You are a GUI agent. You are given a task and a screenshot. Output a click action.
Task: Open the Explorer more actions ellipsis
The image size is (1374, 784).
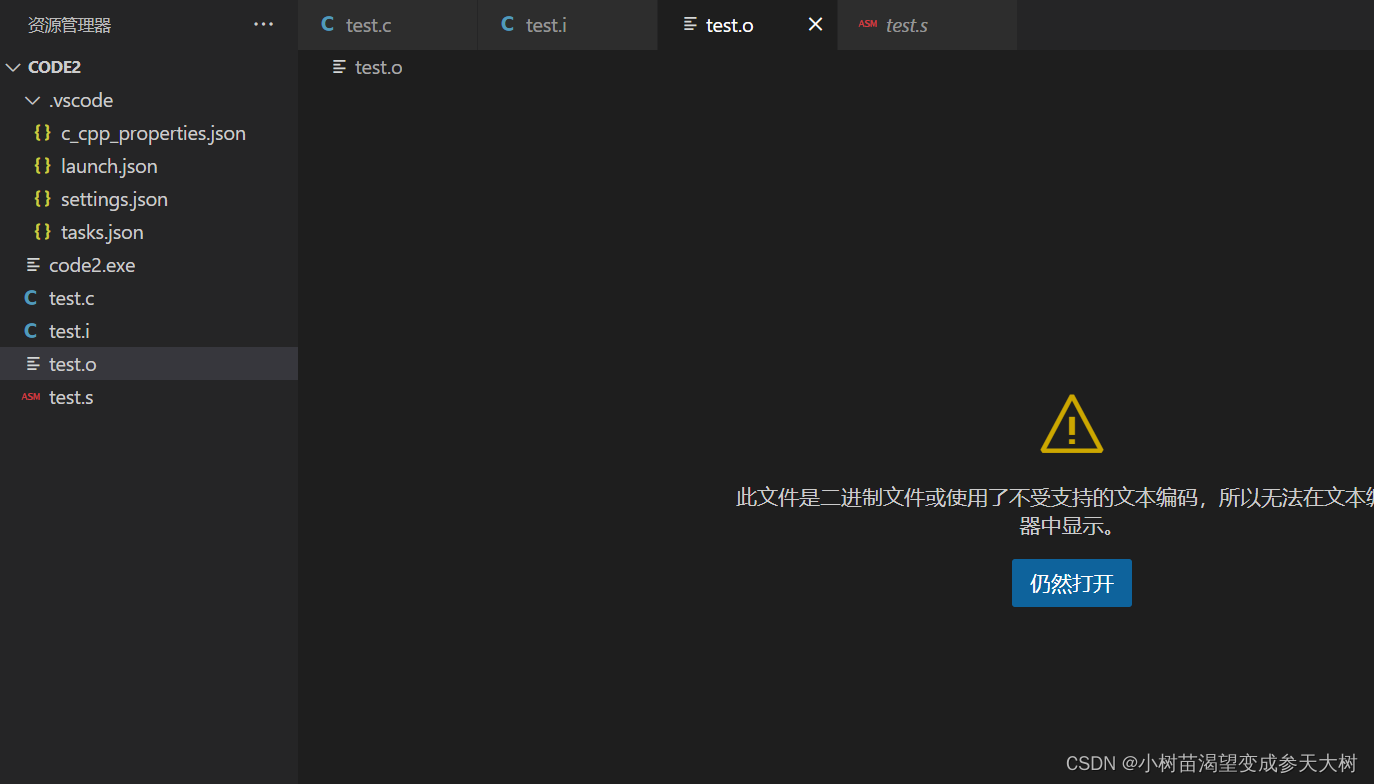pyautogui.click(x=263, y=25)
